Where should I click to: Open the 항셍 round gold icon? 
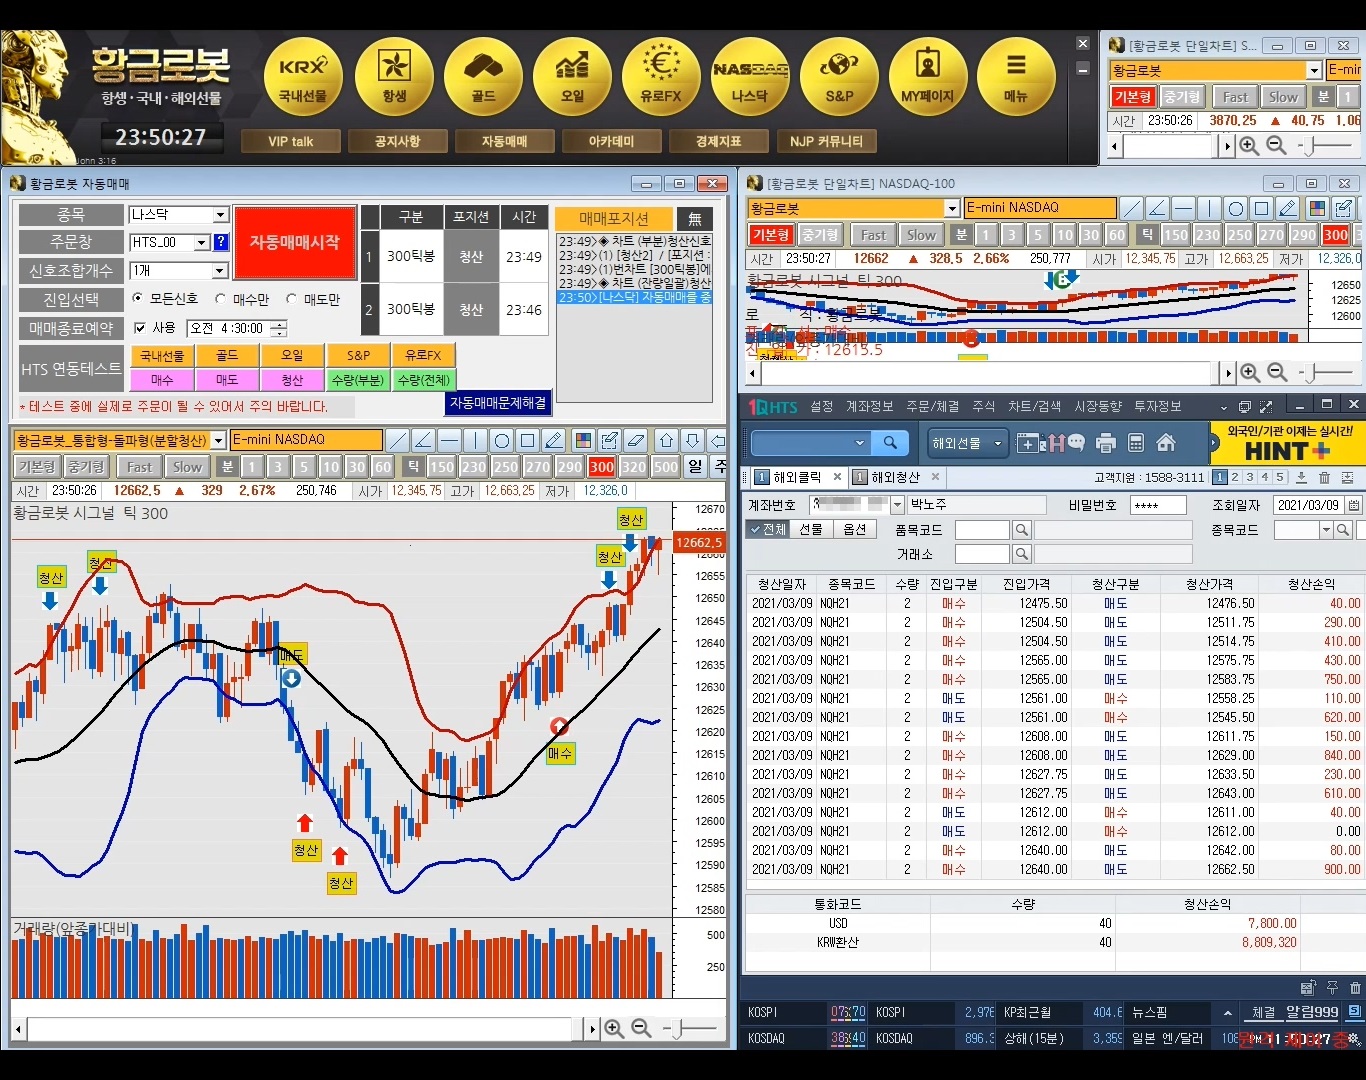click(394, 77)
